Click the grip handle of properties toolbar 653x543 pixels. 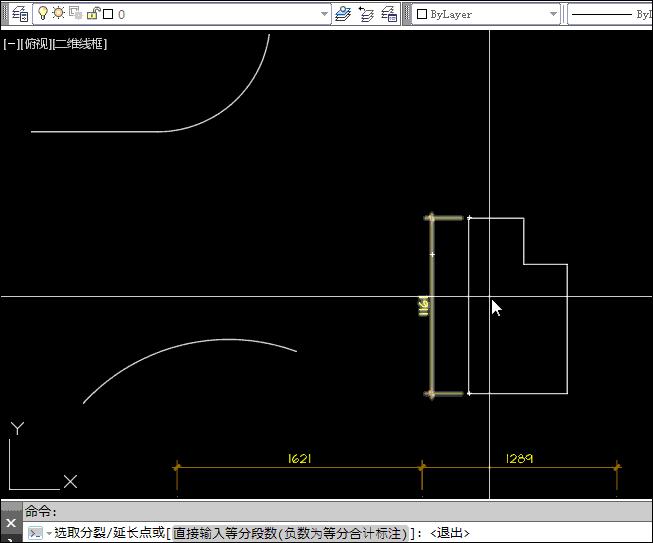point(406,14)
